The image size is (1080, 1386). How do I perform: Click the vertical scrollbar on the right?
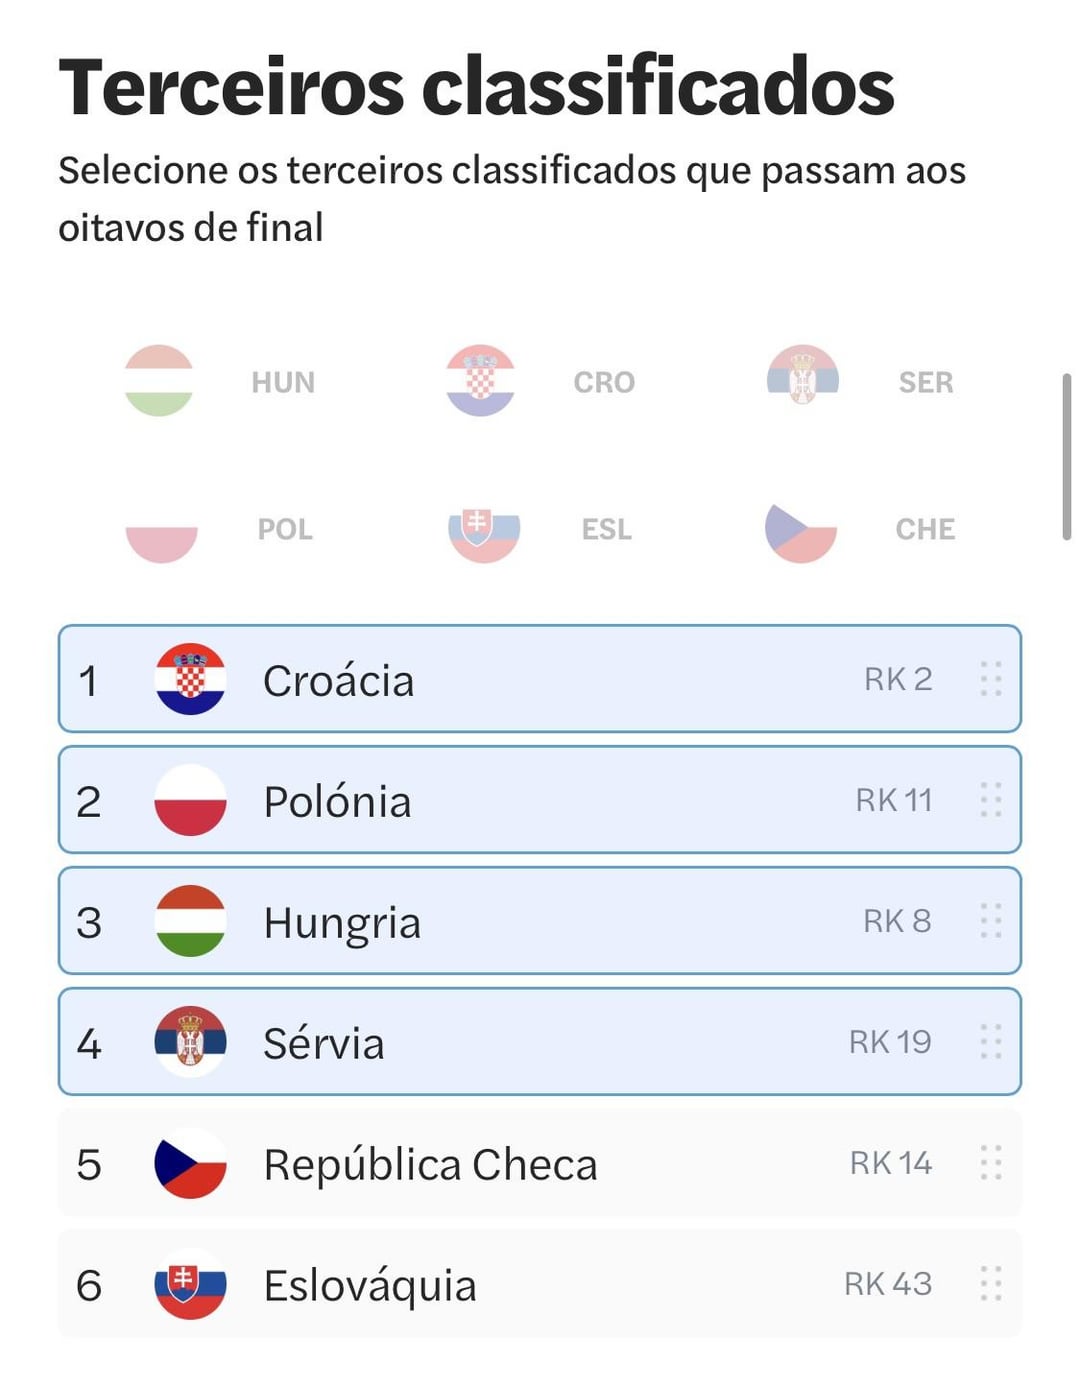tap(1067, 457)
